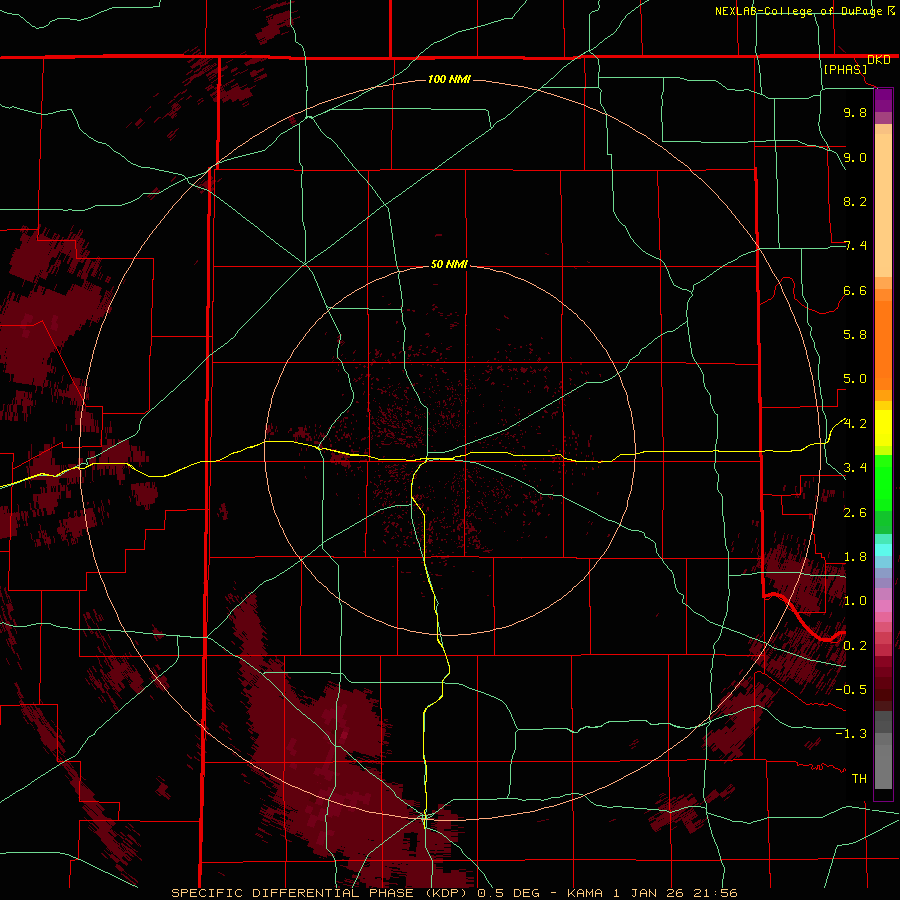
Task: Click the TH threshold label
Action: point(859,779)
